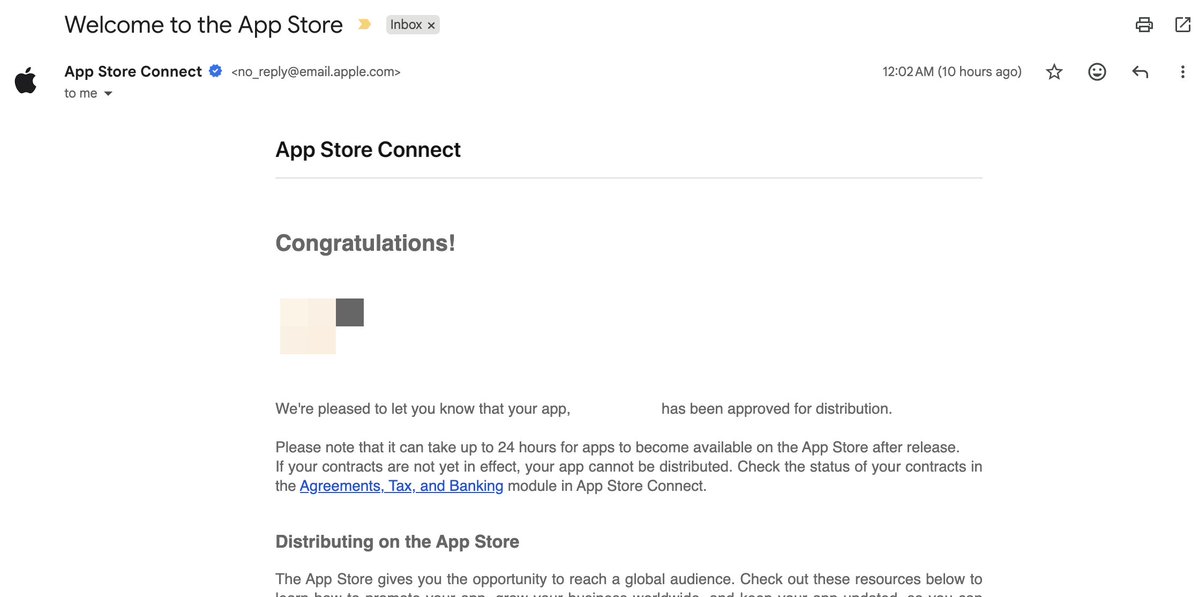
Task: Click sender name App Store Connect
Action: pyautogui.click(x=133, y=71)
